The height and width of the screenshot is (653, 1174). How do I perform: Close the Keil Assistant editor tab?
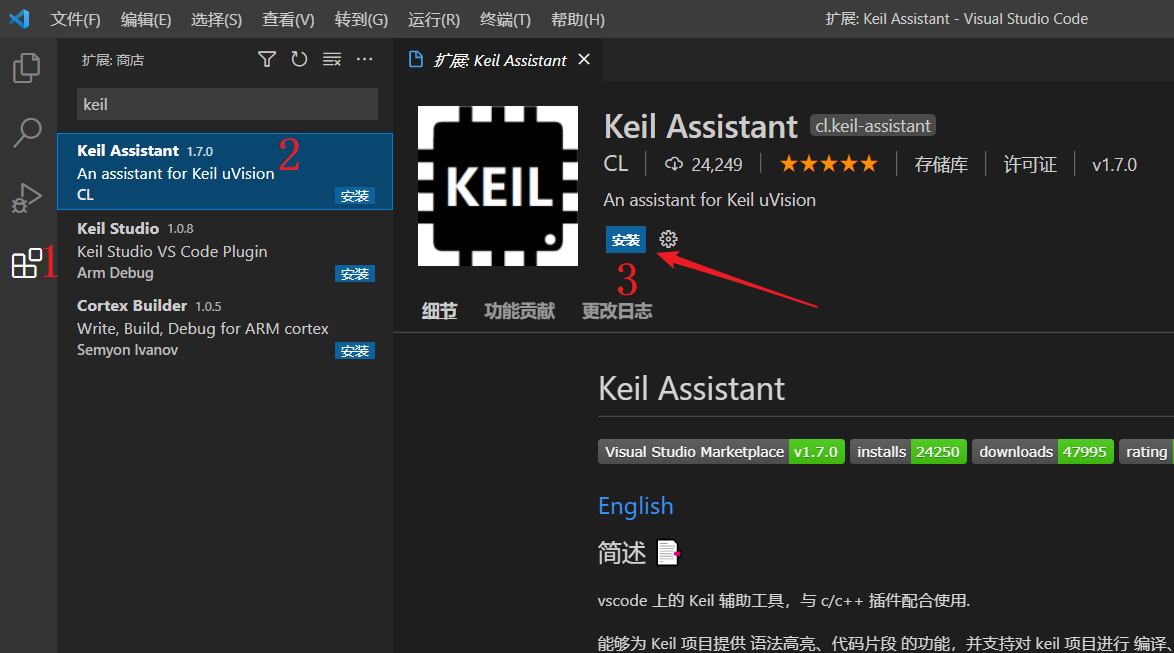click(584, 59)
